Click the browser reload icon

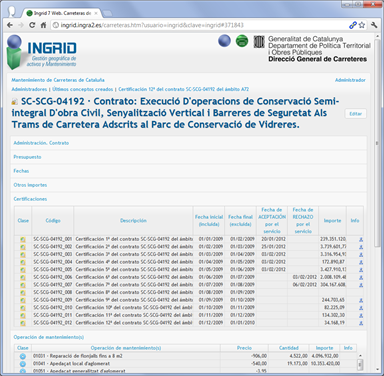click(32, 25)
